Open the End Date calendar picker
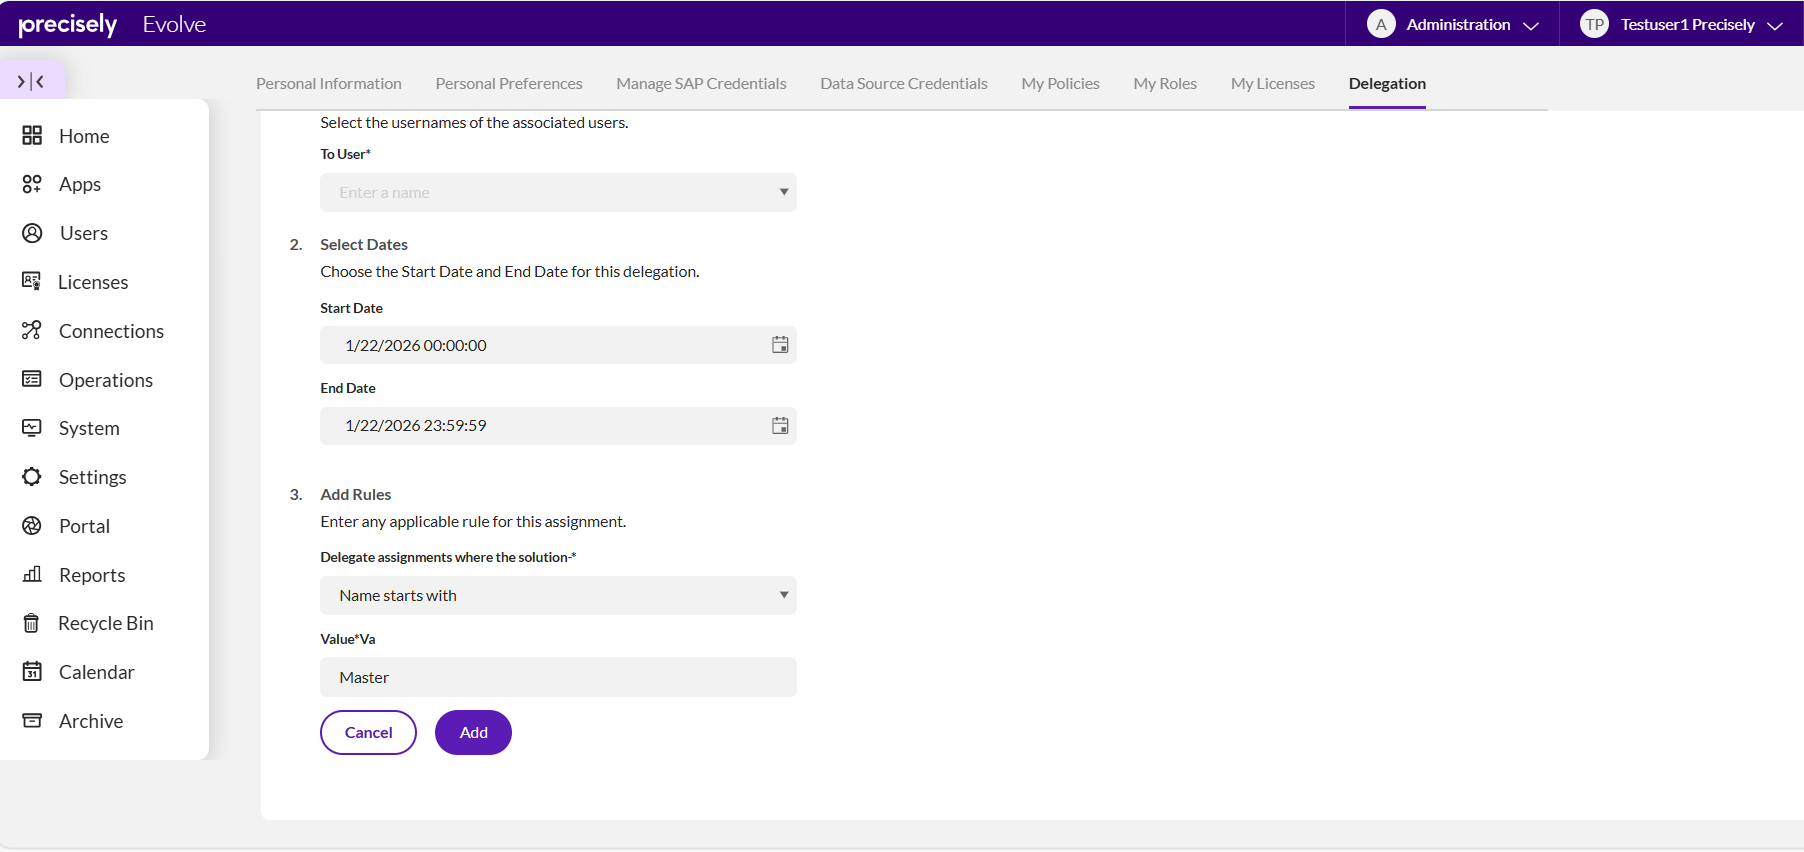The width and height of the screenshot is (1804, 852). click(780, 426)
